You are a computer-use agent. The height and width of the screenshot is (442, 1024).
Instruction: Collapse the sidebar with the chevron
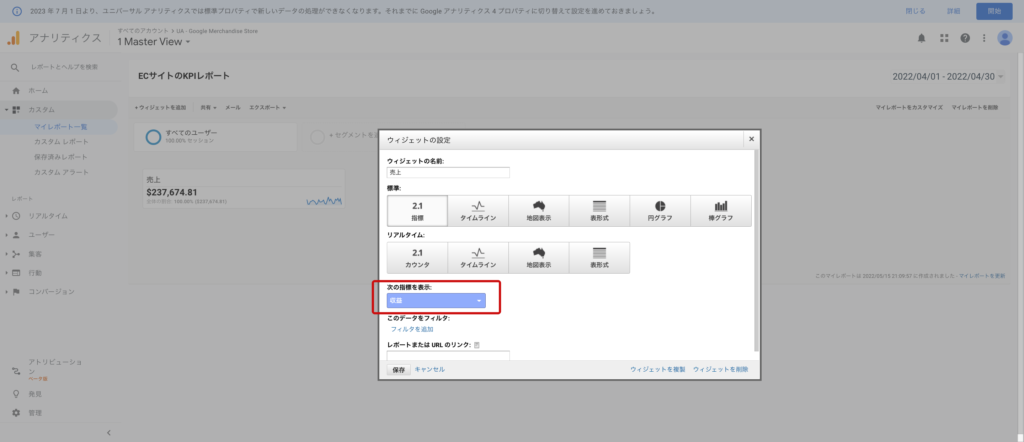tap(108, 432)
